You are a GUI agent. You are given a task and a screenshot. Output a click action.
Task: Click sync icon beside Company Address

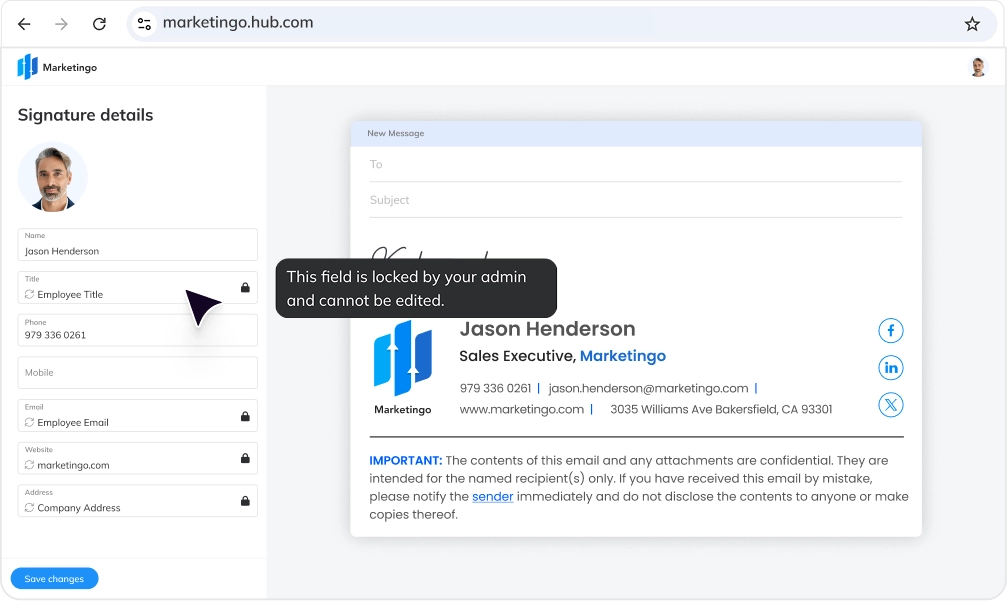(x=30, y=507)
